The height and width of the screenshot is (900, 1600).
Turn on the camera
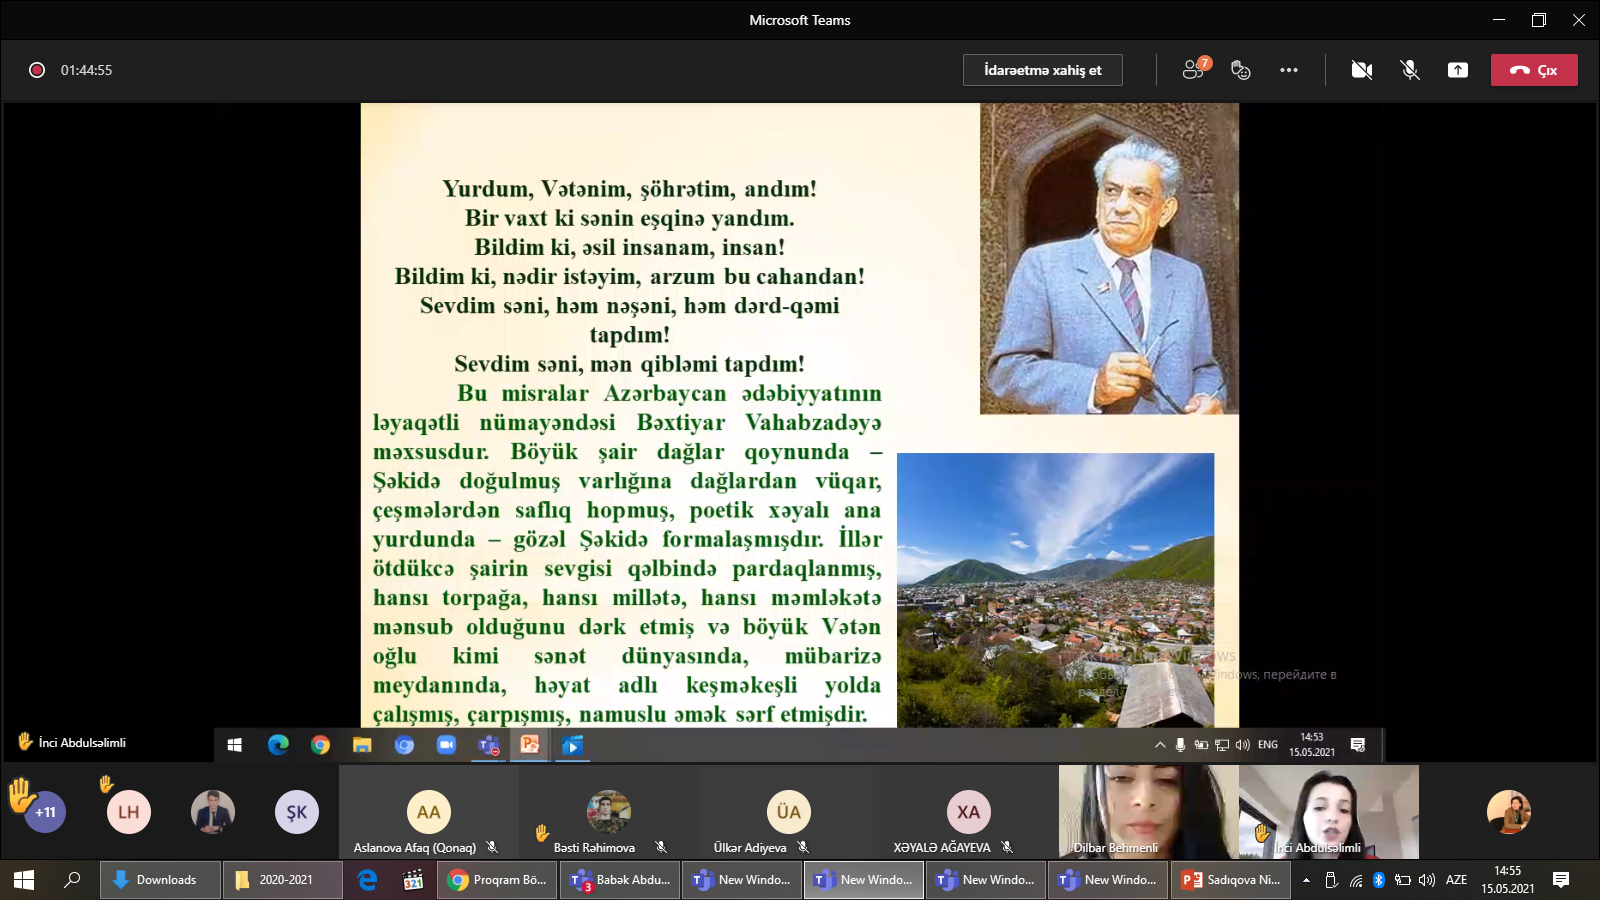1361,70
